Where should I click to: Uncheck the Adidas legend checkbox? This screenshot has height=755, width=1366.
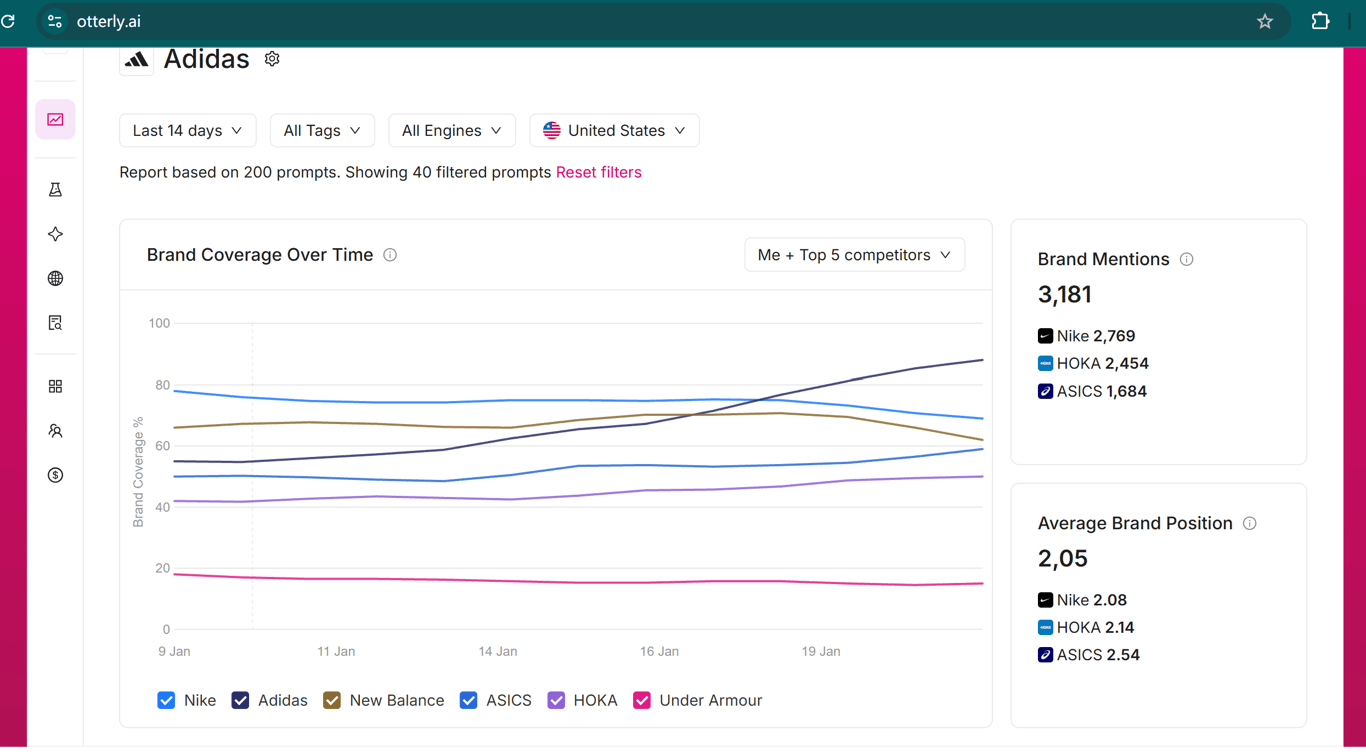click(x=240, y=700)
